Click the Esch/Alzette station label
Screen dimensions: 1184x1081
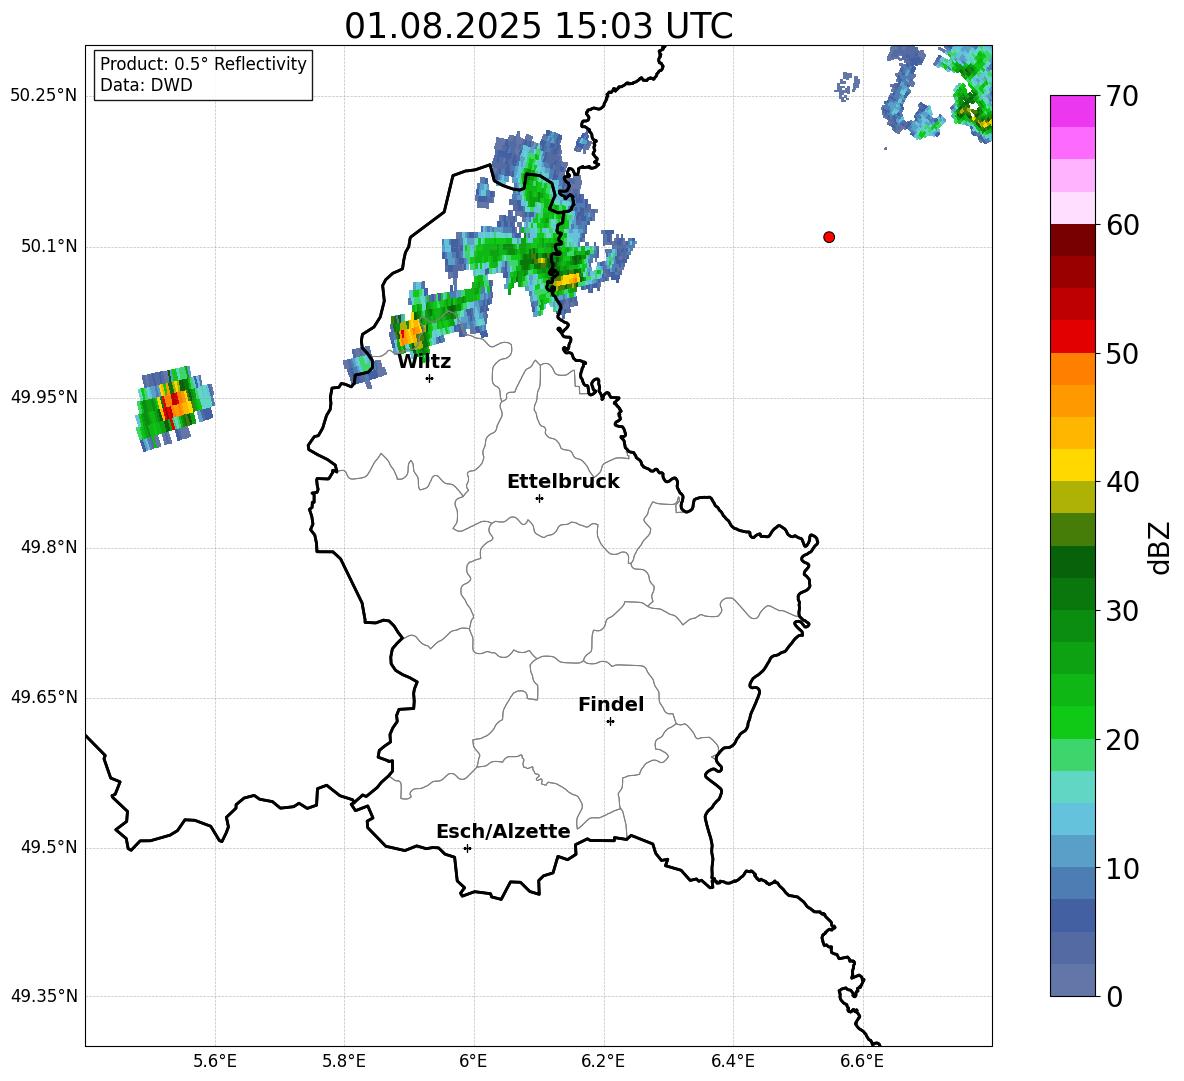pyautogui.click(x=503, y=831)
